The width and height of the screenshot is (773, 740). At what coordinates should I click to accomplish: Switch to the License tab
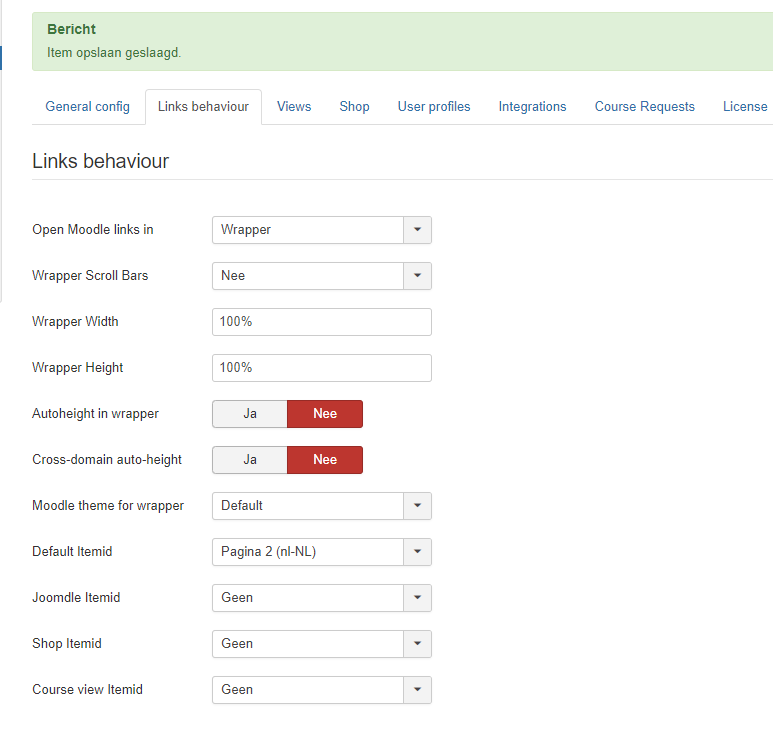click(x=745, y=107)
